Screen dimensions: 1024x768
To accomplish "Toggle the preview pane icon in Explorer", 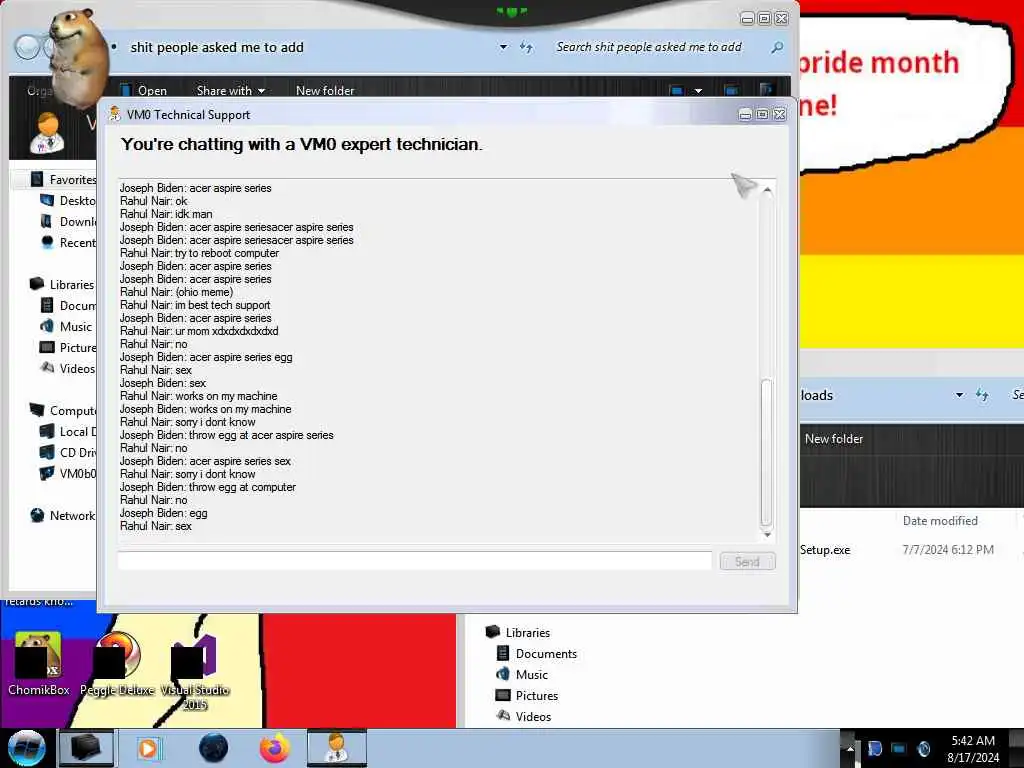I will pos(731,90).
